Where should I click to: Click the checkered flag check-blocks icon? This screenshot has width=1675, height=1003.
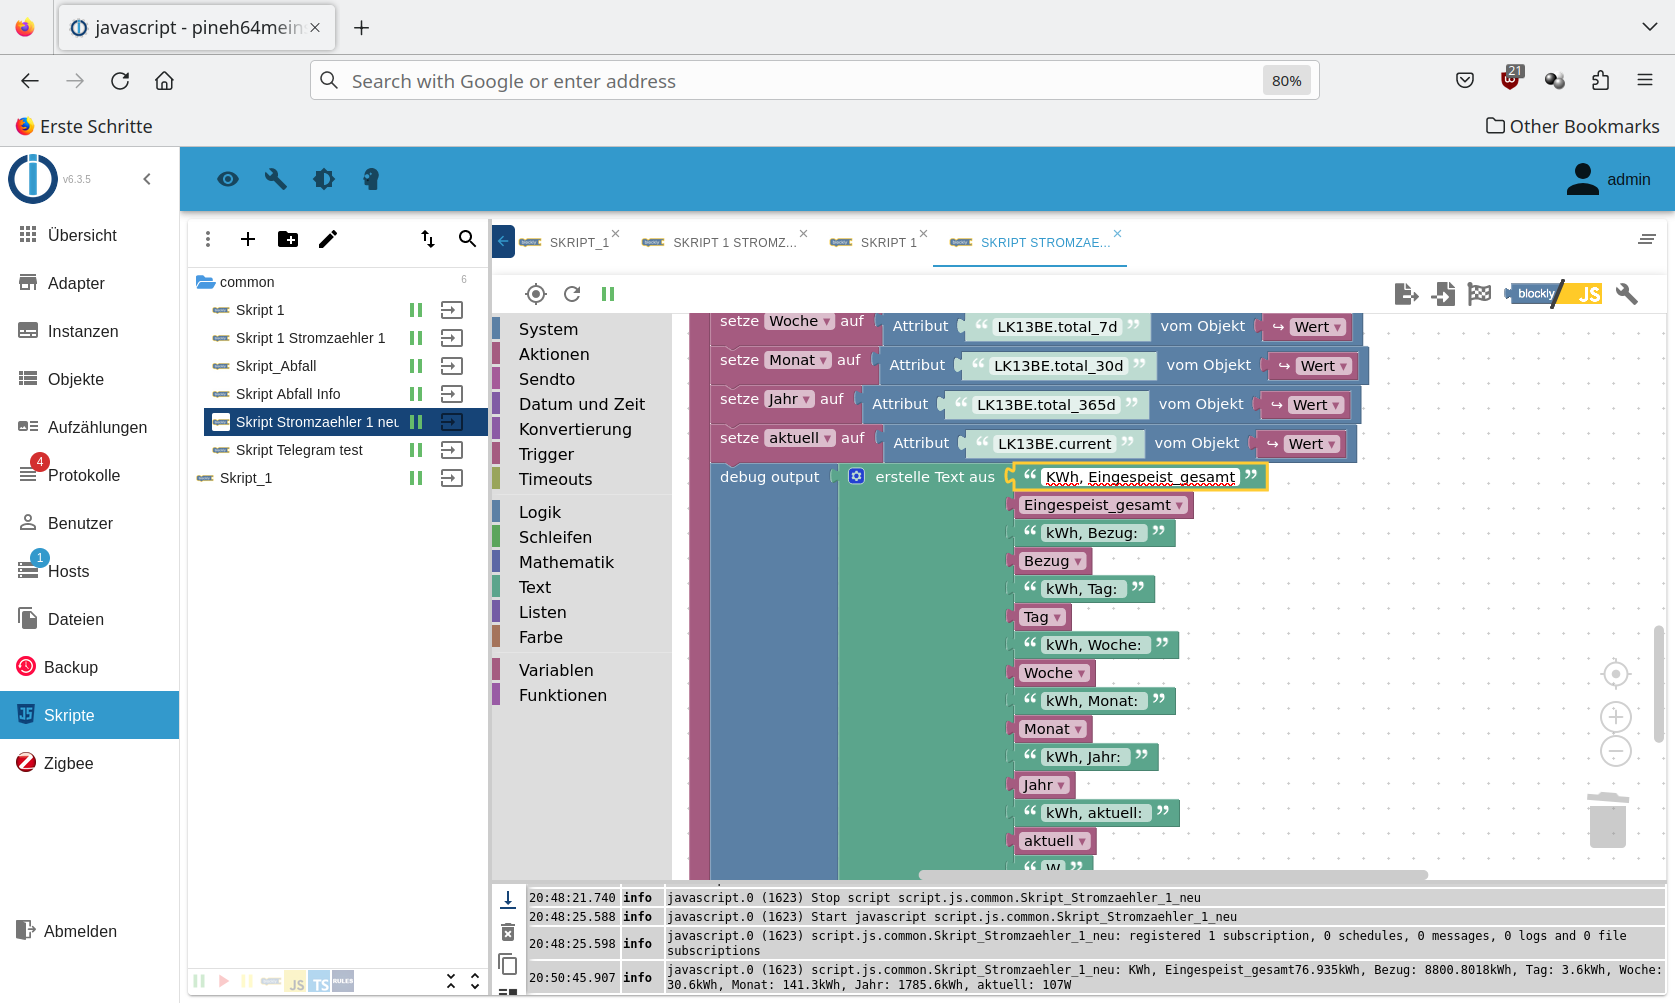click(x=1479, y=294)
